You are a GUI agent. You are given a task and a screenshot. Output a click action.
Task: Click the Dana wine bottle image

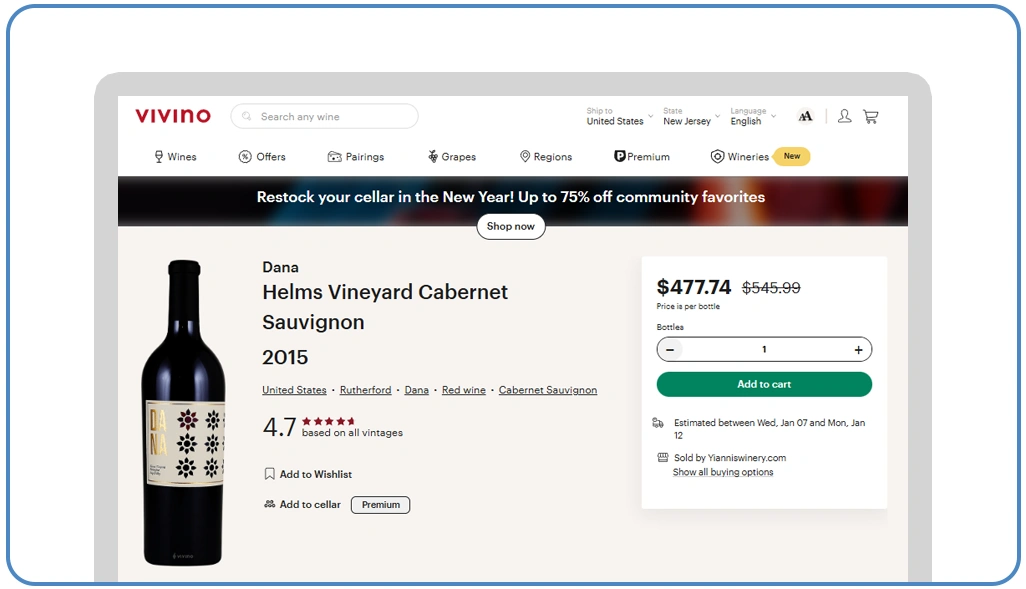click(x=184, y=412)
